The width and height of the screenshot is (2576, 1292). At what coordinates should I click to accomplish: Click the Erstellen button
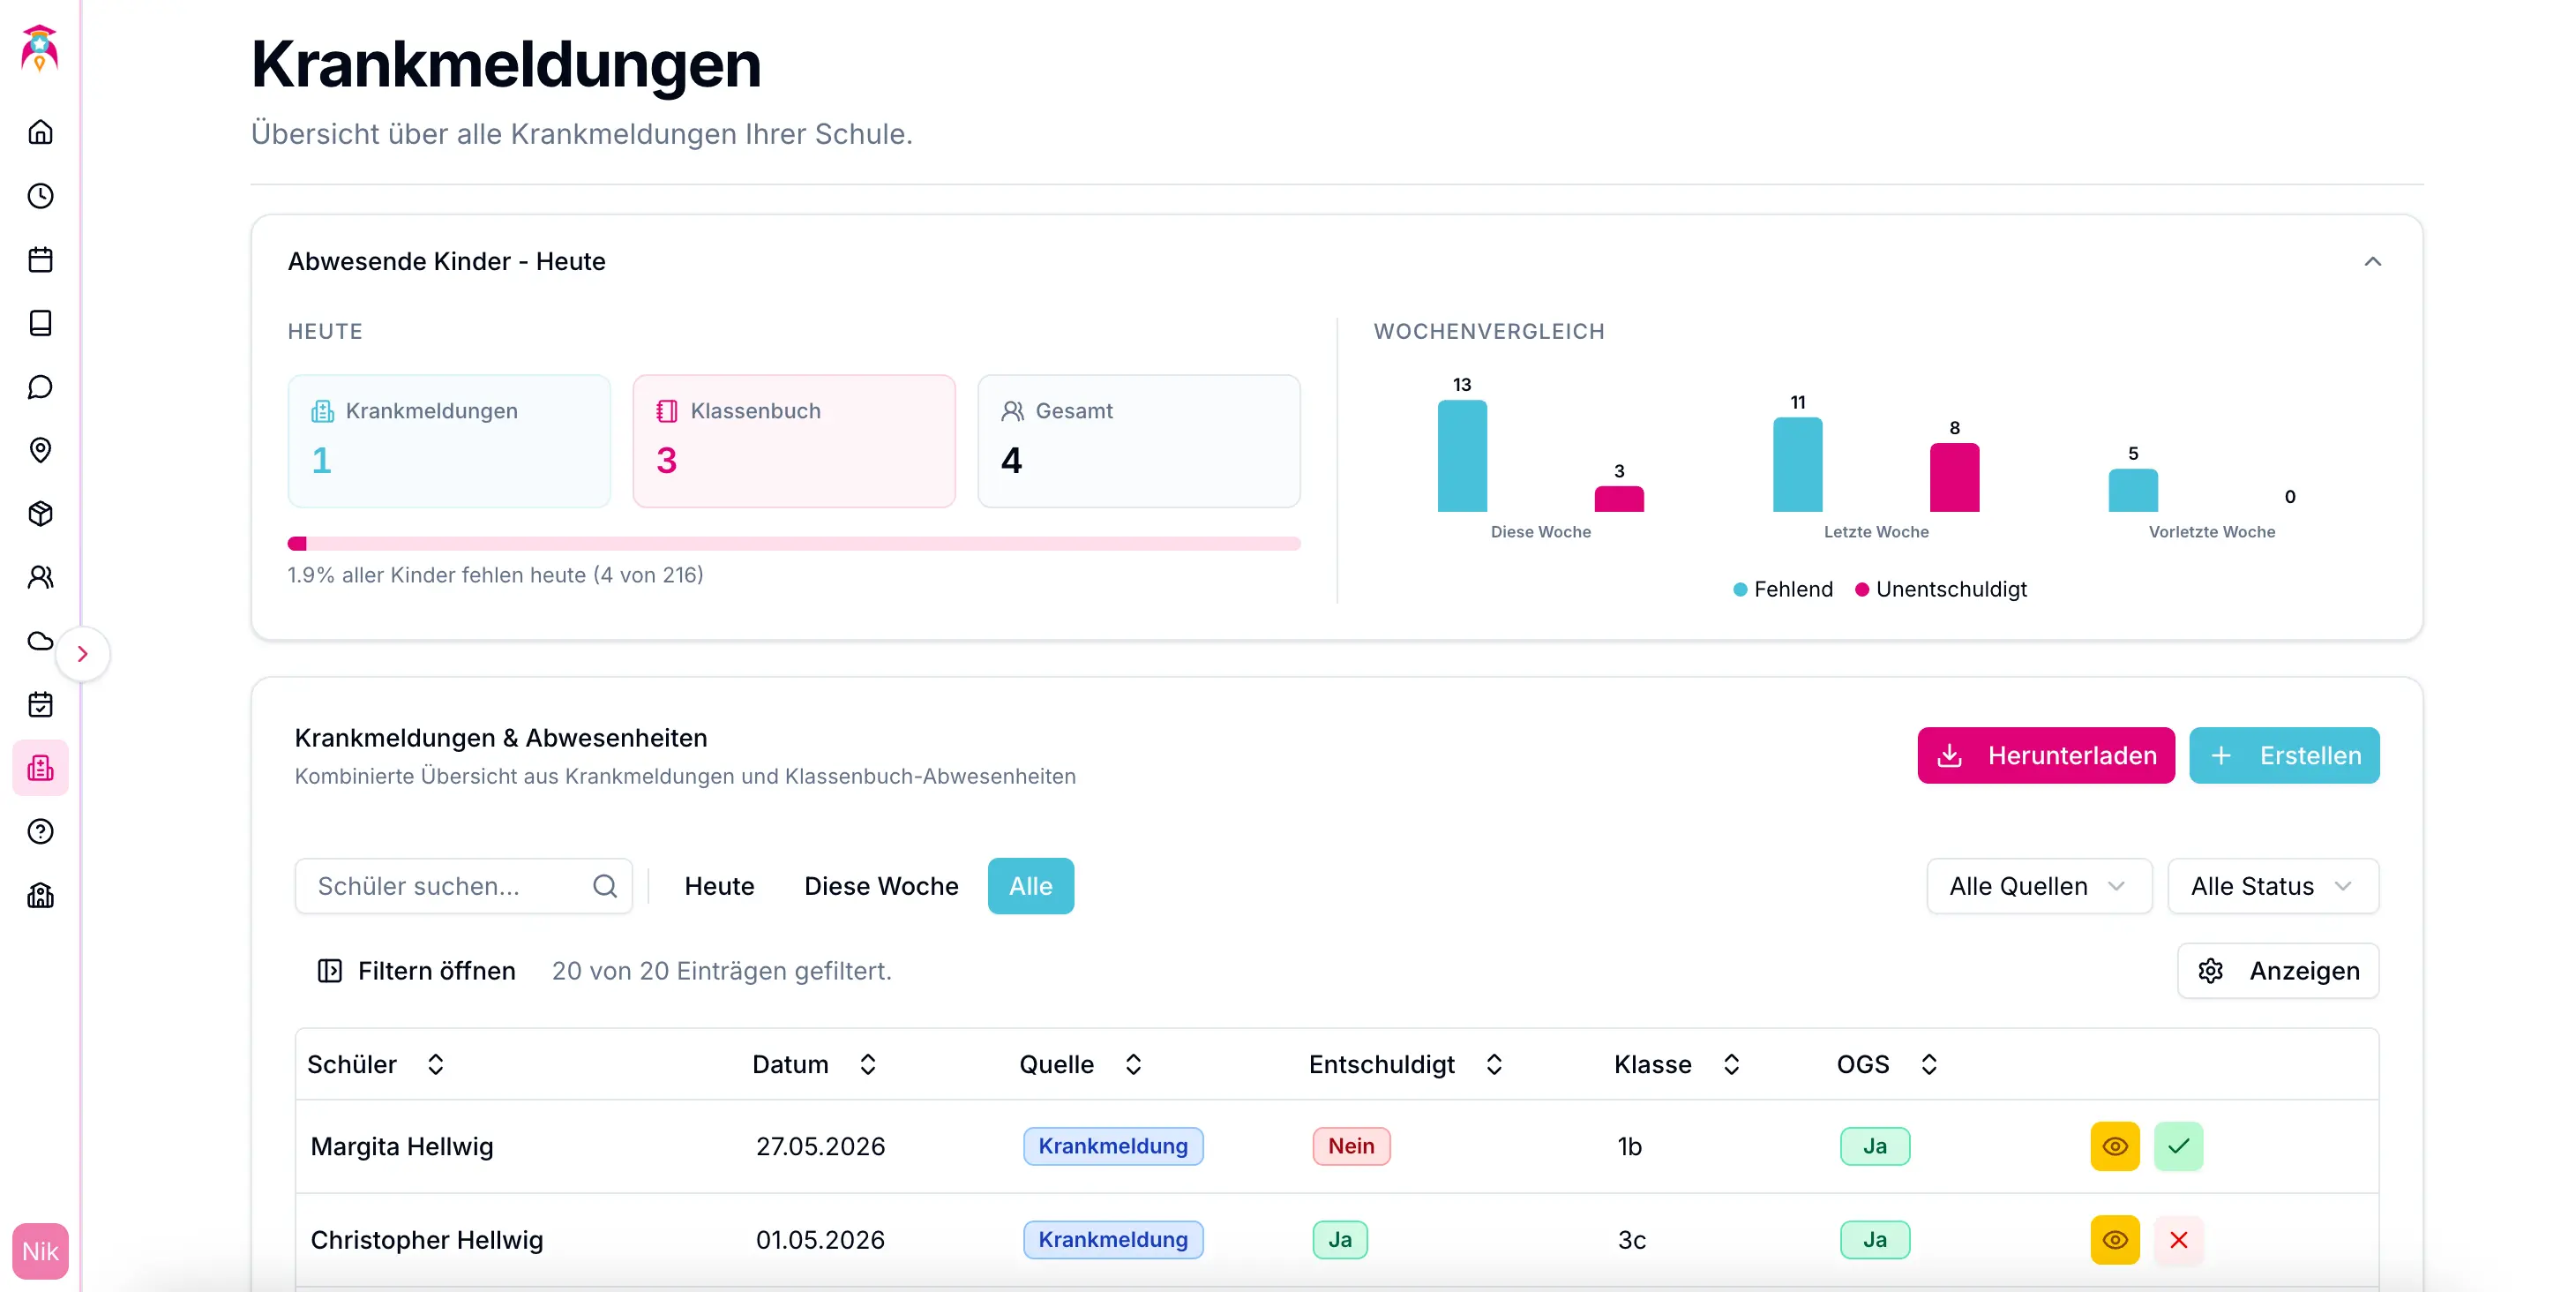(2284, 755)
